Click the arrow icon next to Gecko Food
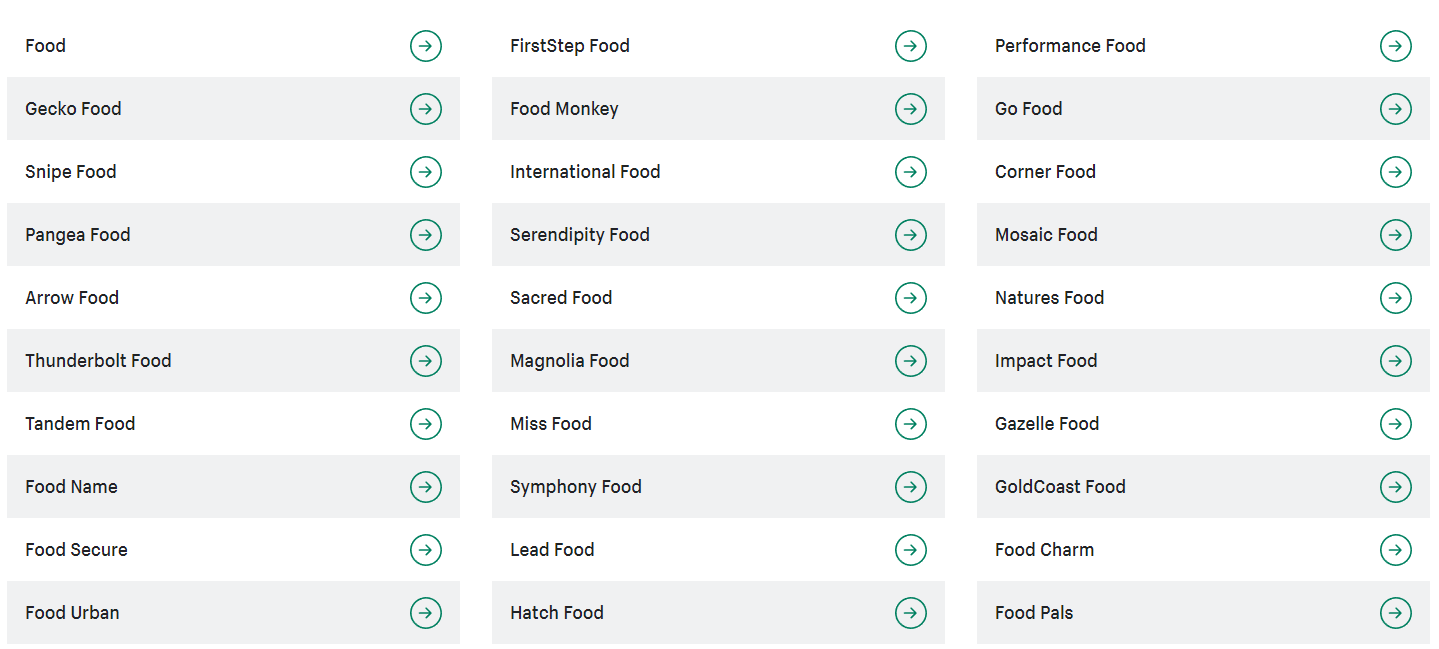 pos(426,109)
